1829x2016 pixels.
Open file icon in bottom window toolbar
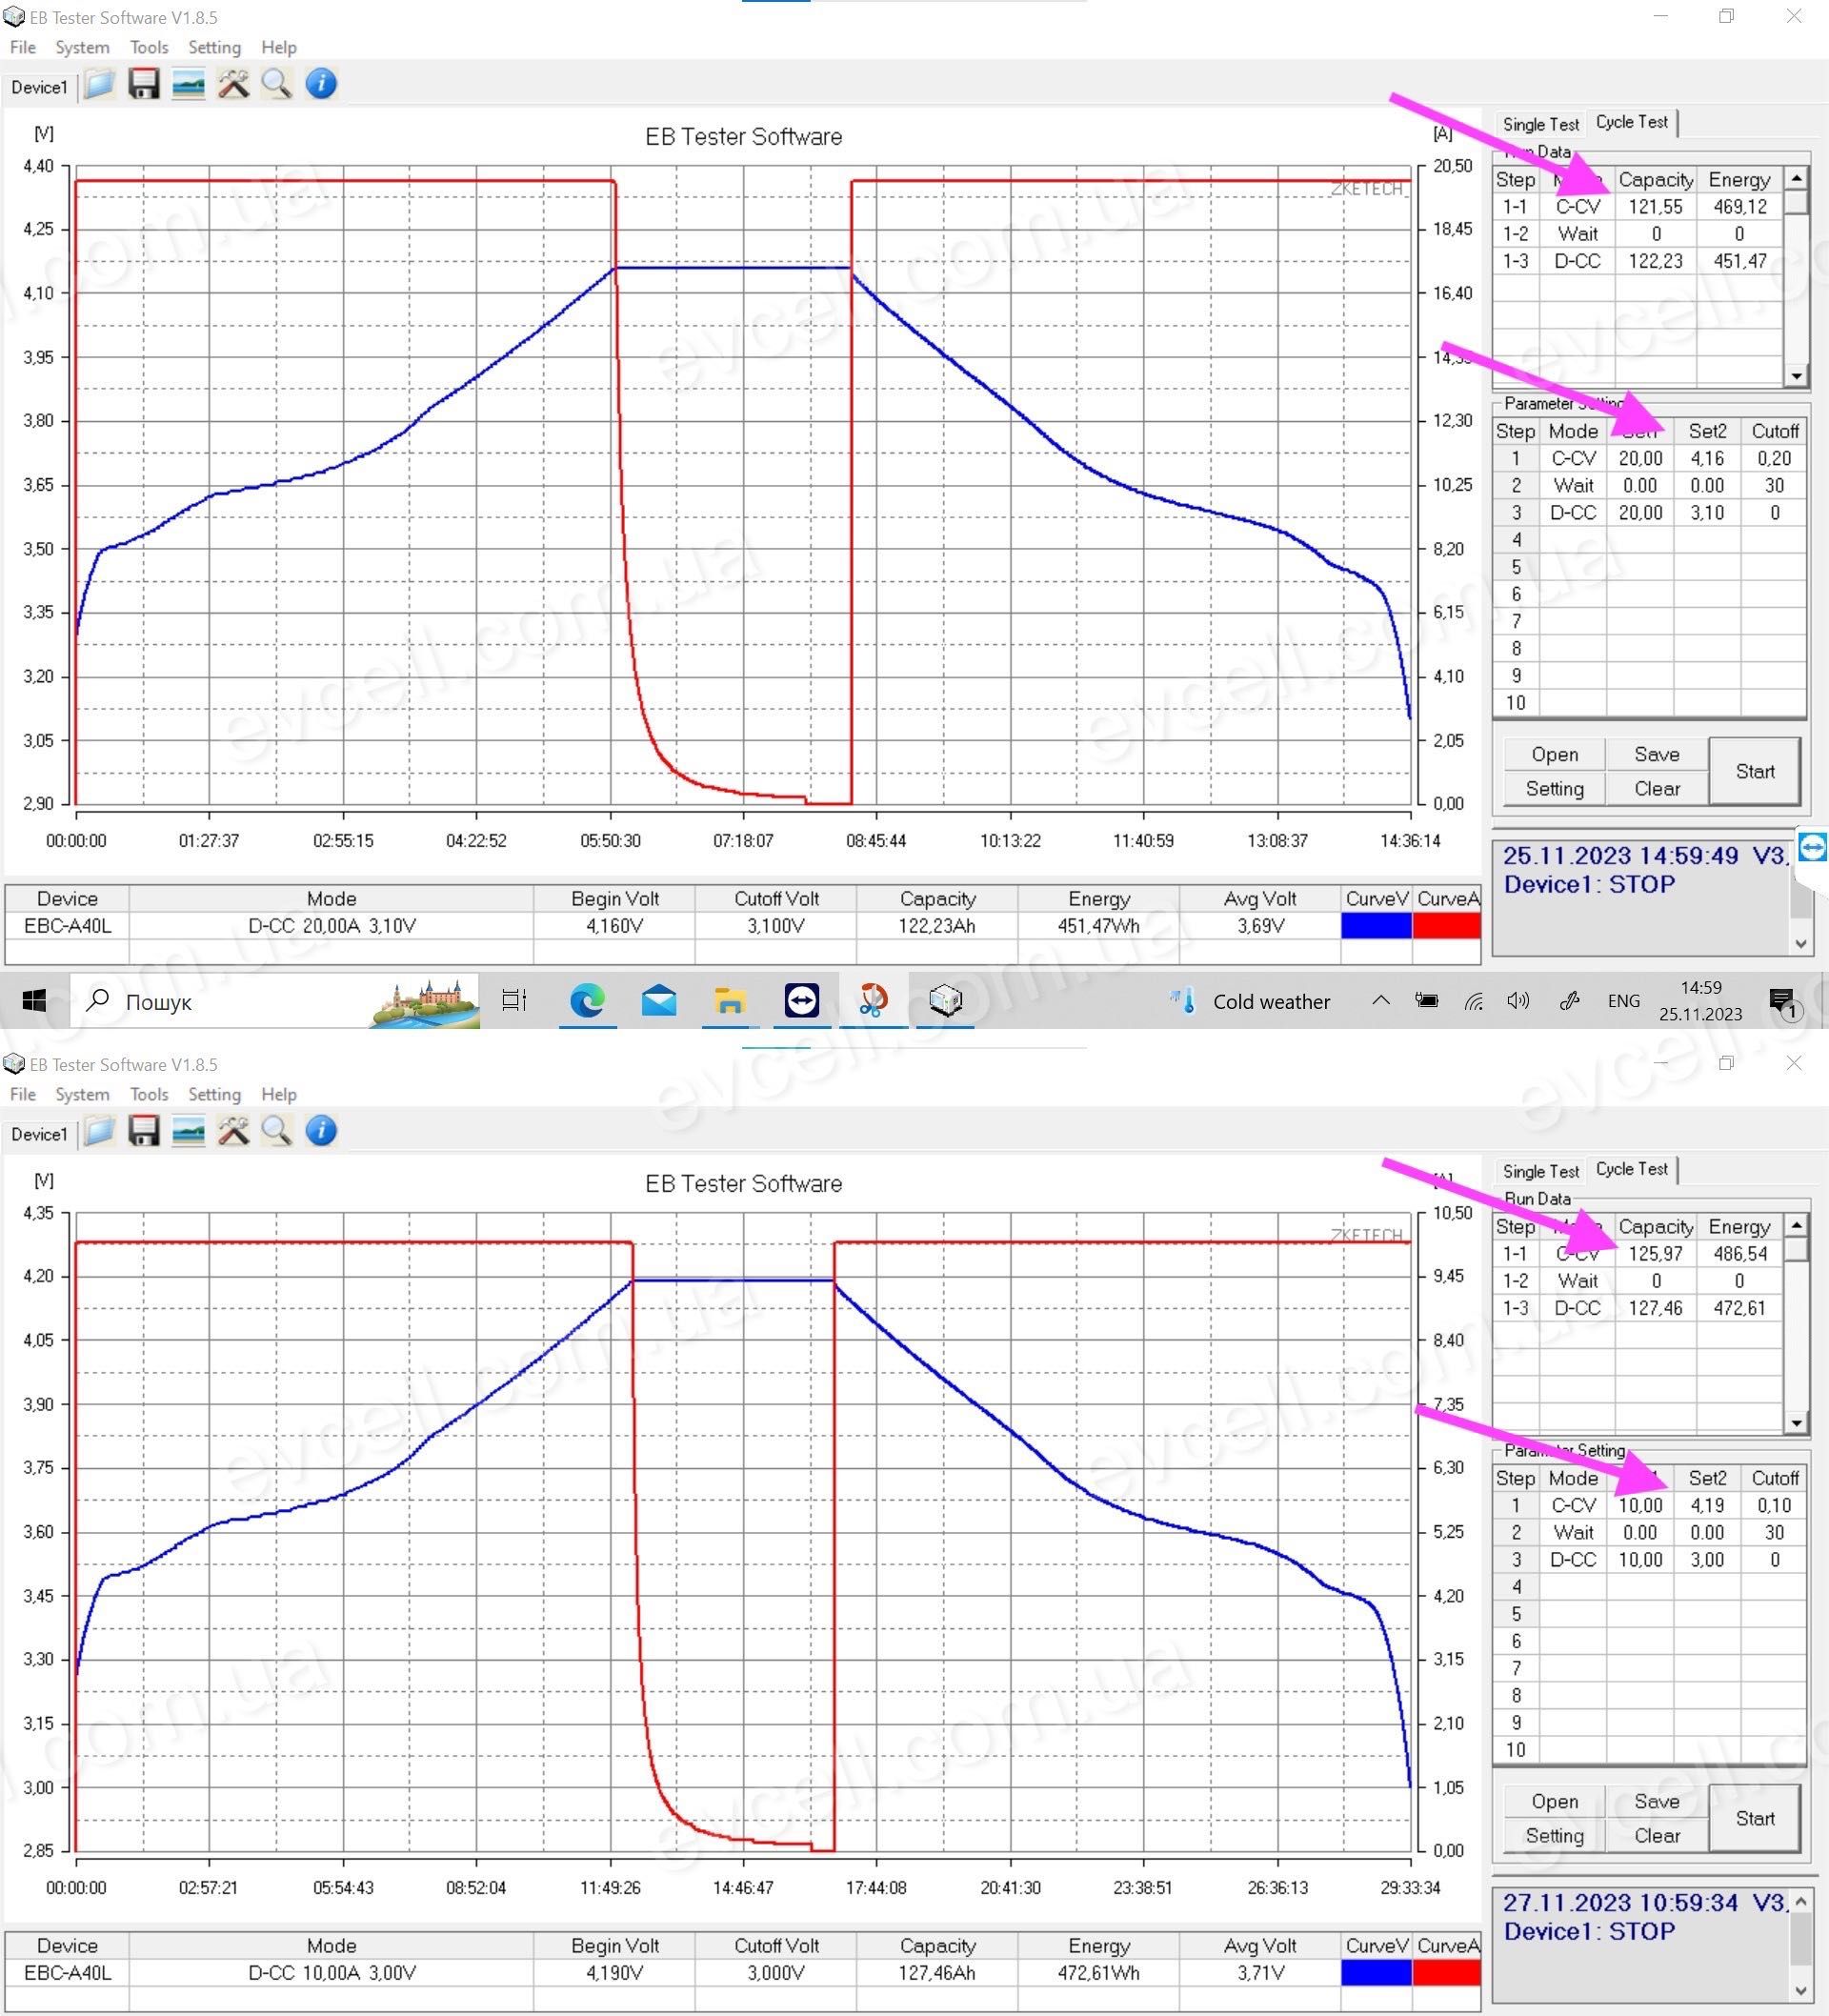point(99,1131)
